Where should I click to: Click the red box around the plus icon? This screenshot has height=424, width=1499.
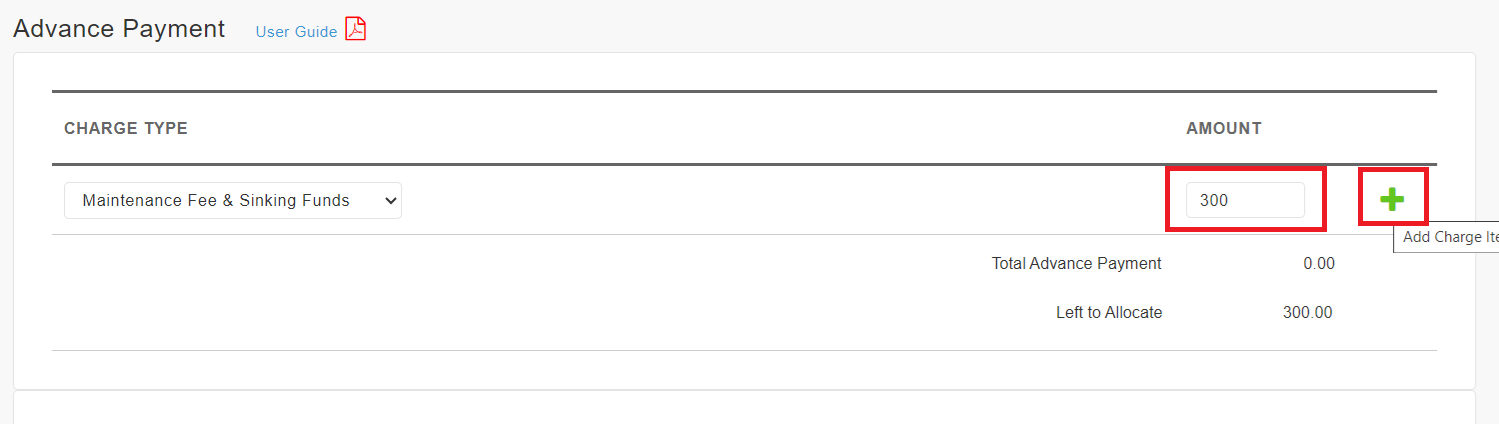tap(1393, 197)
